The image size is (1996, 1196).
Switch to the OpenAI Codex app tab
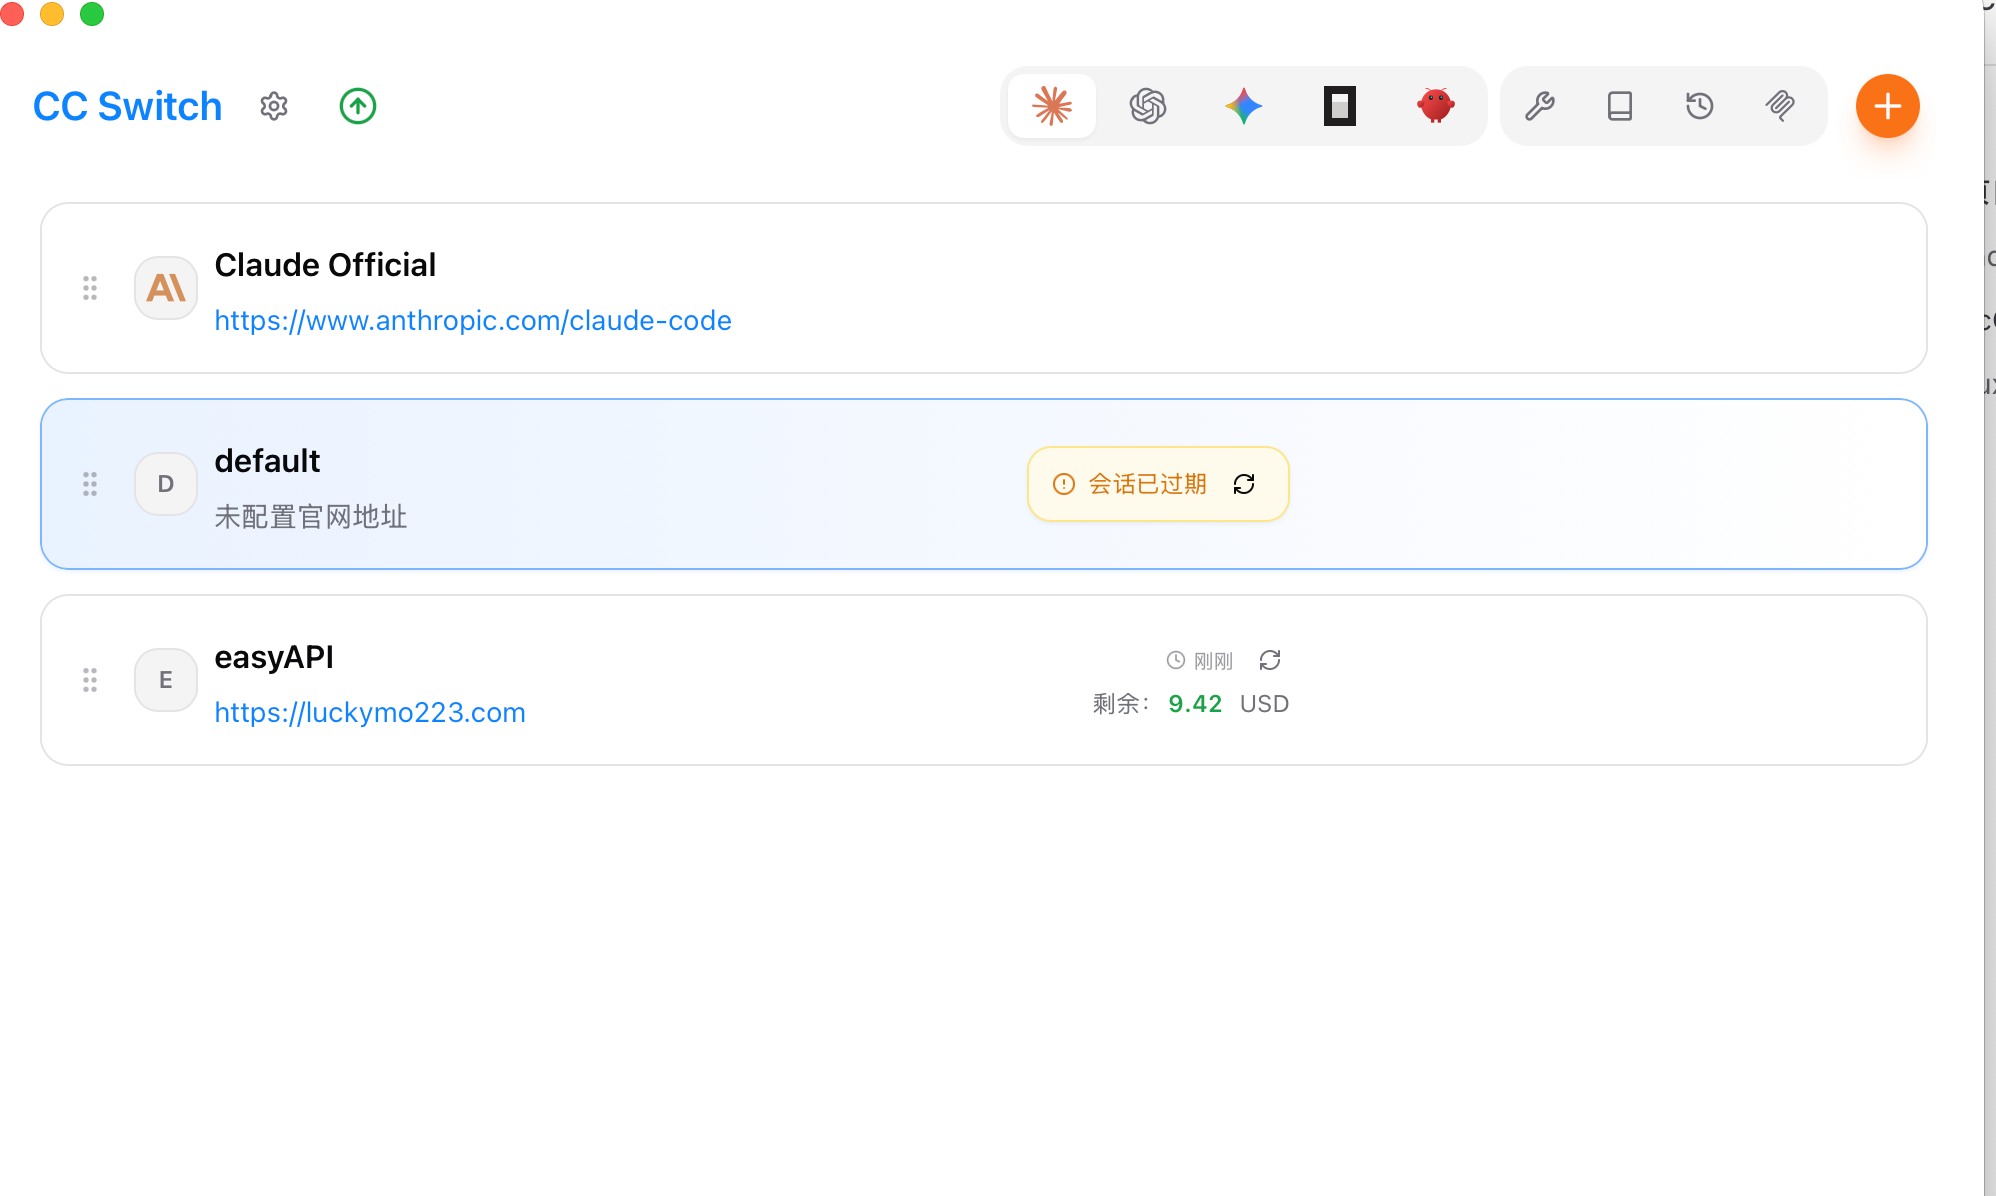point(1148,106)
